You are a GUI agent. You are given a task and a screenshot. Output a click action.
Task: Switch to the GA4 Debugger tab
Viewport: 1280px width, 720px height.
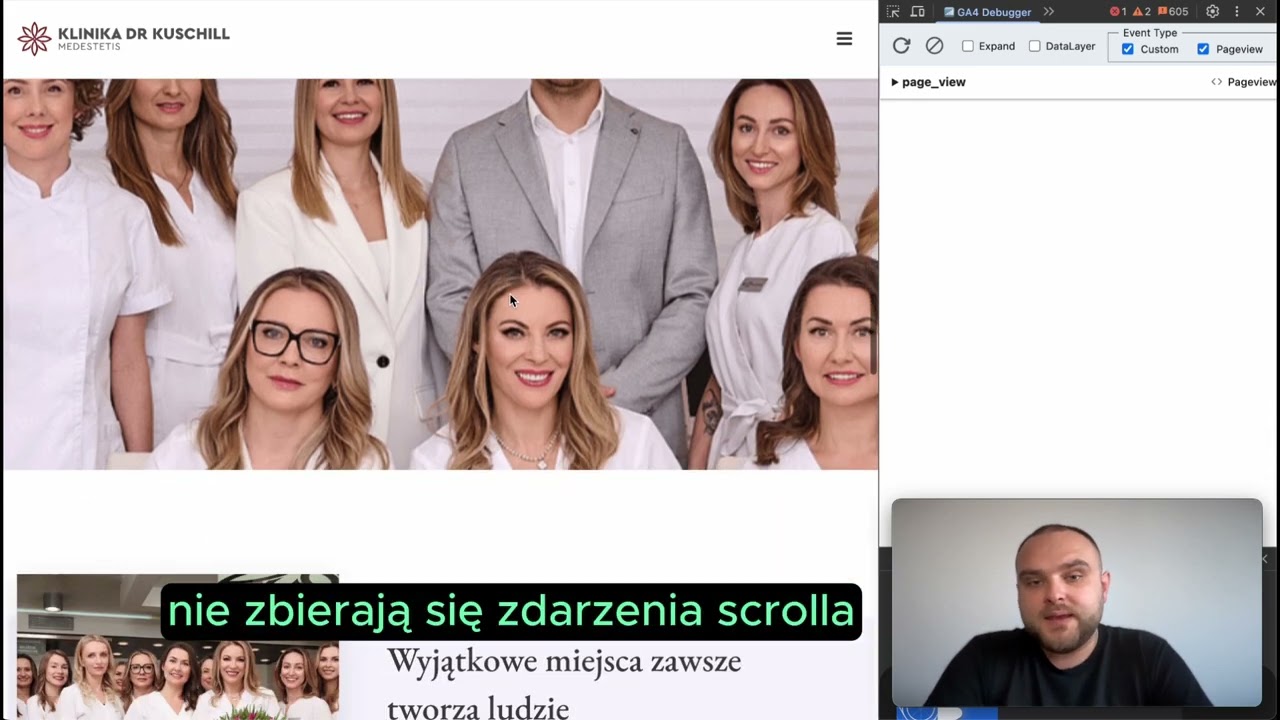987,12
